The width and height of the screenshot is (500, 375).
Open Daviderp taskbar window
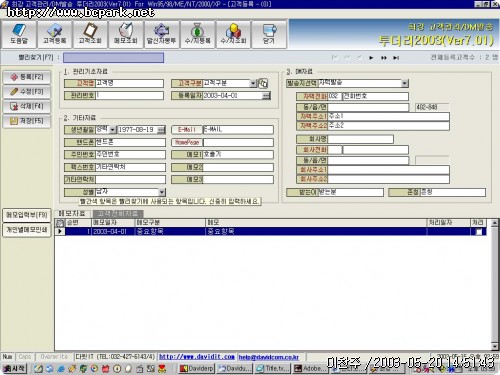coord(197,369)
